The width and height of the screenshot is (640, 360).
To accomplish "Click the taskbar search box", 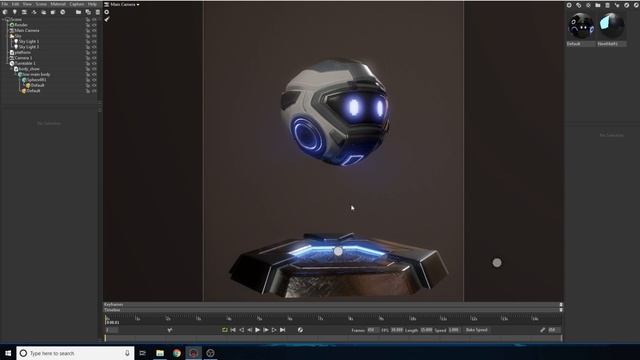I will pyautogui.click(x=76, y=353).
